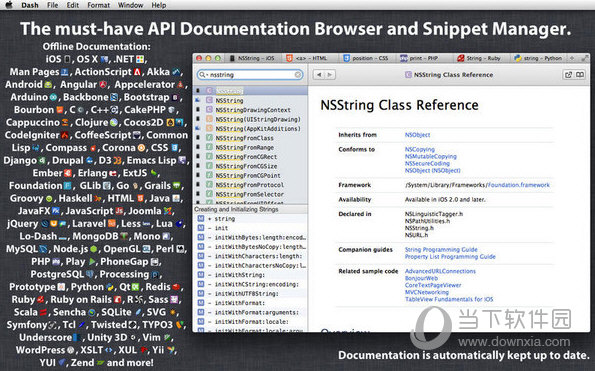
Task: Open Property List Programming Guide link
Action: pos(450,257)
